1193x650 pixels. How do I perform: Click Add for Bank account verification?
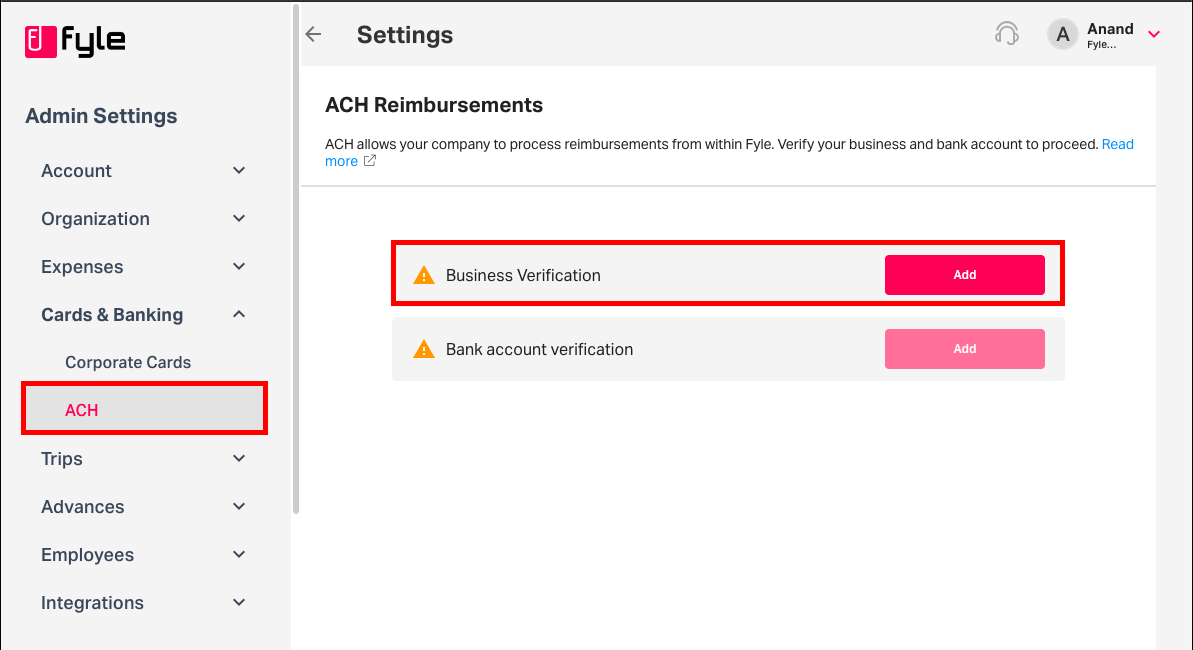(964, 349)
